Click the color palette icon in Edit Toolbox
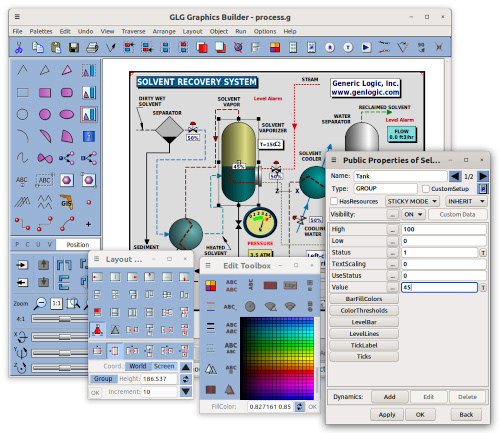 click(x=210, y=286)
